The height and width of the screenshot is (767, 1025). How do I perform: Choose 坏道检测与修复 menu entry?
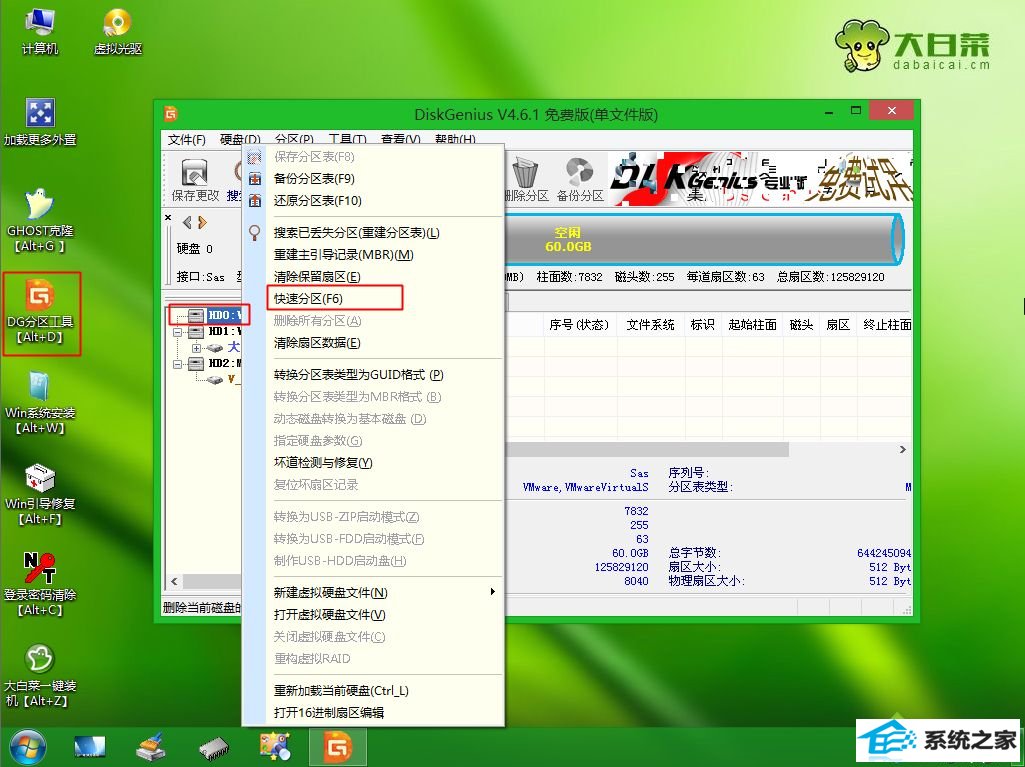click(373, 462)
